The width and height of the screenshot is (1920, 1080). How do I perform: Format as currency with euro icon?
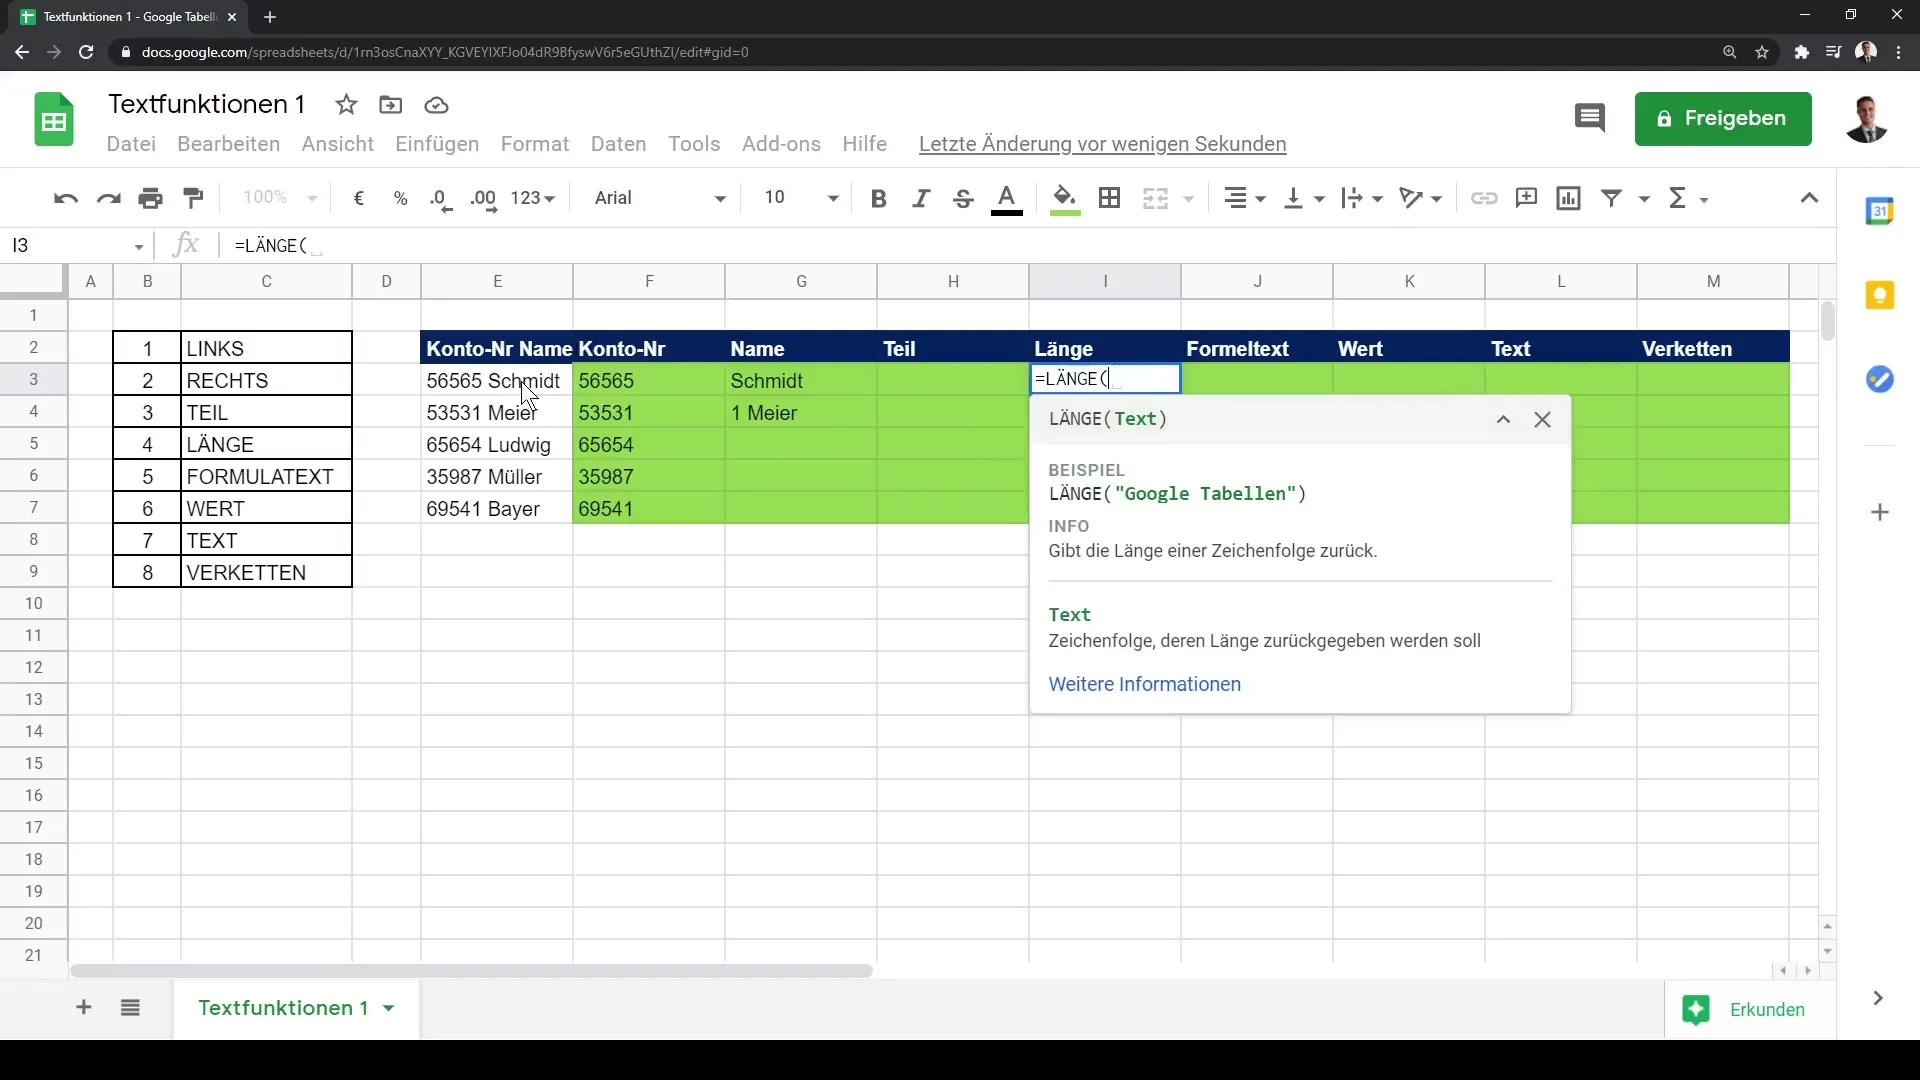click(359, 198)
